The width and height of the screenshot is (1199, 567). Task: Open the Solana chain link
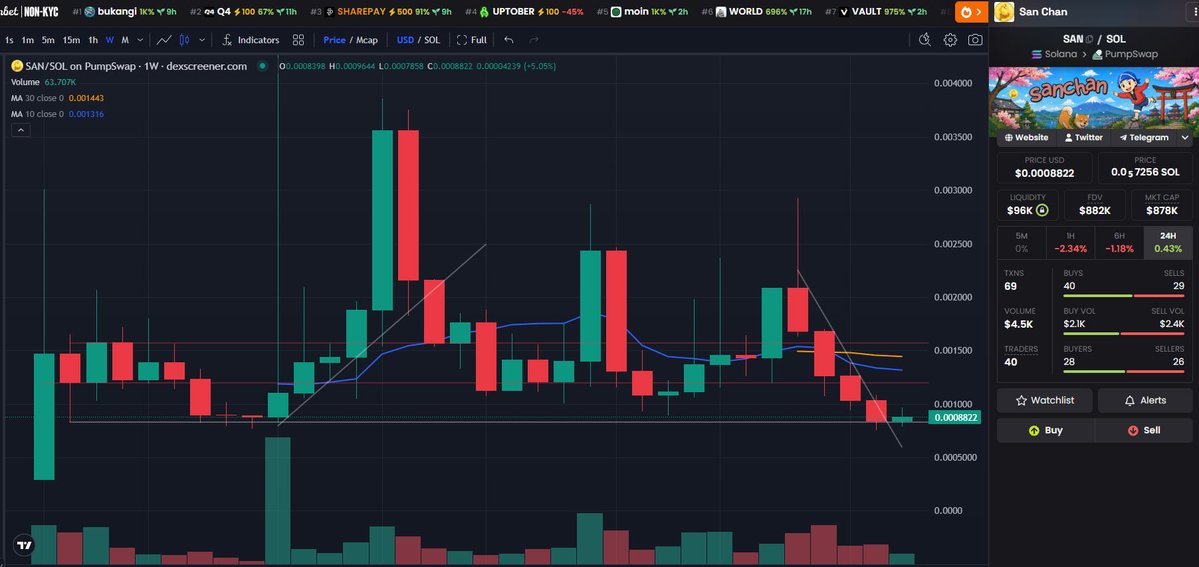(x=1054, y=54)
